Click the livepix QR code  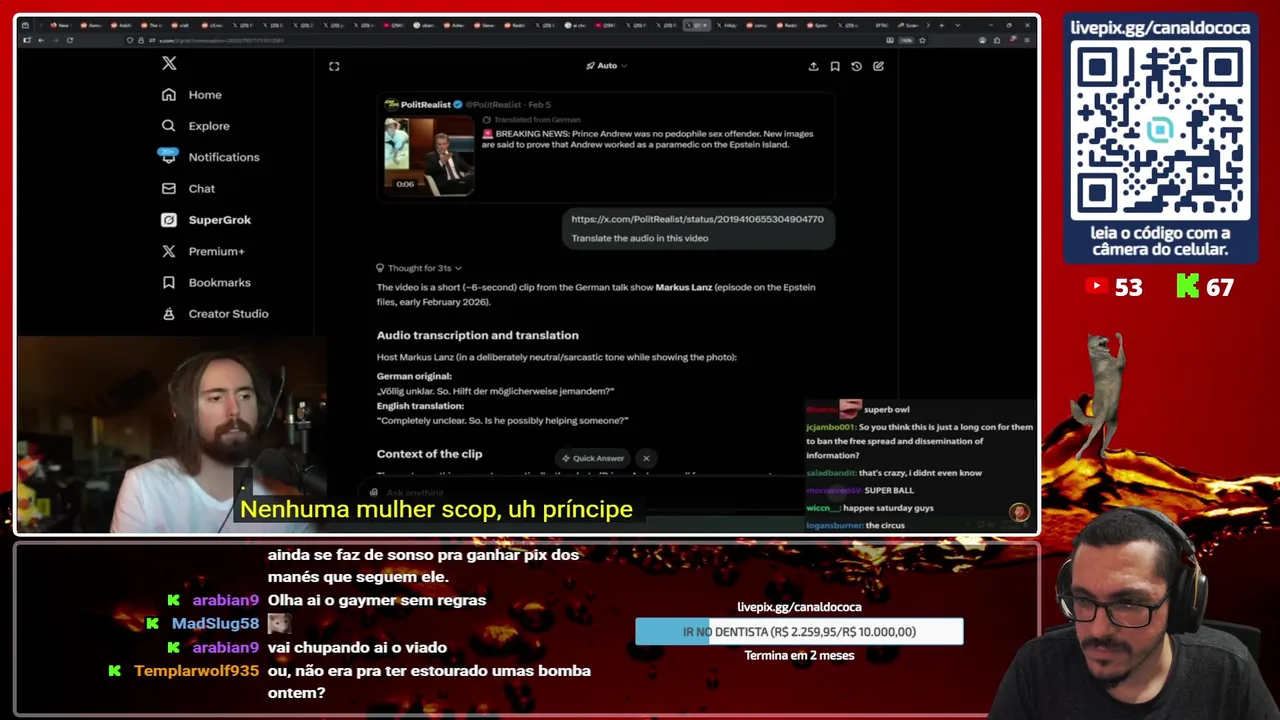1160,131
